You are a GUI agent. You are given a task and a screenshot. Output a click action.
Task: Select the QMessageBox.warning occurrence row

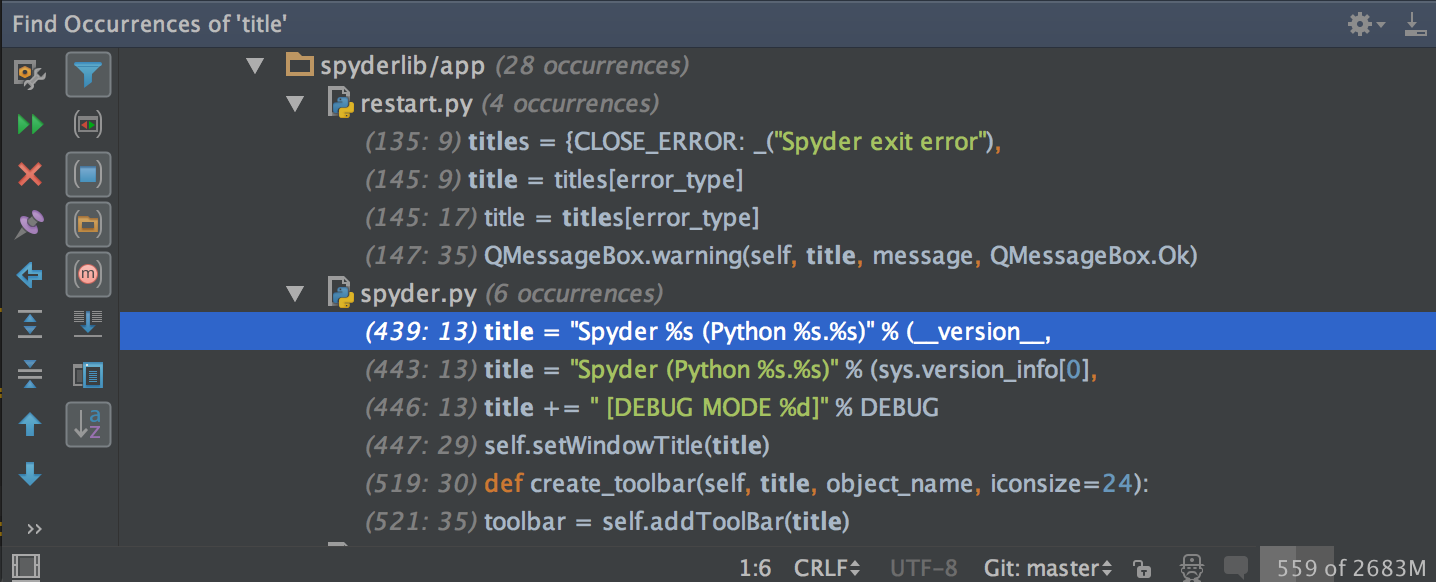point(778,256)
